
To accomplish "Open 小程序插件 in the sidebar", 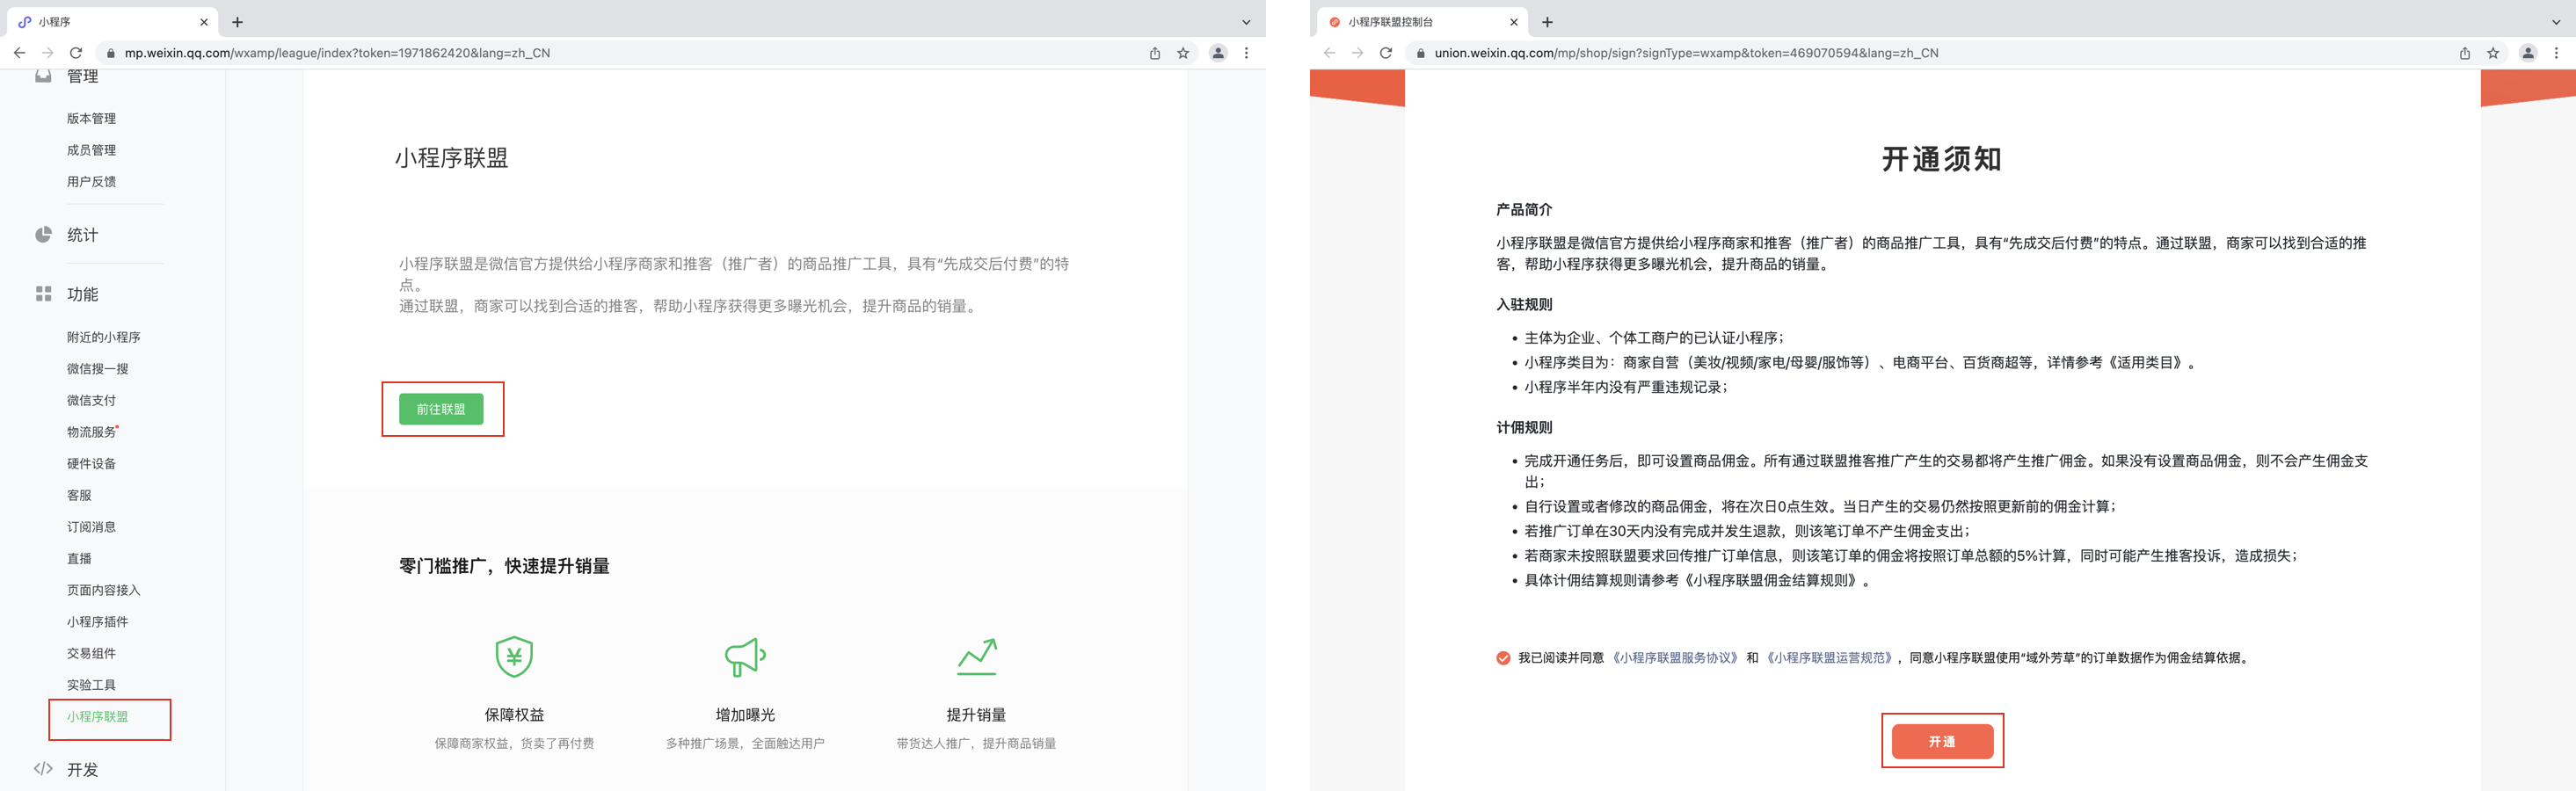I will coord(97,622).
